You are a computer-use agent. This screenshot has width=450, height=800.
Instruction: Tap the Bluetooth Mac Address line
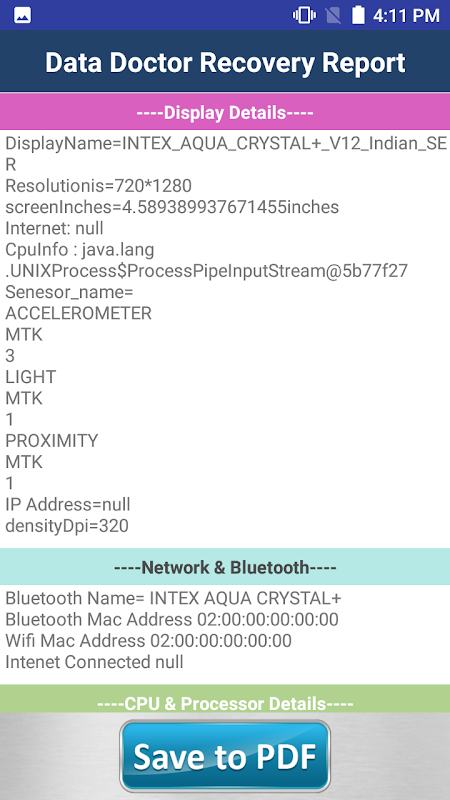[x=172, y=619]
